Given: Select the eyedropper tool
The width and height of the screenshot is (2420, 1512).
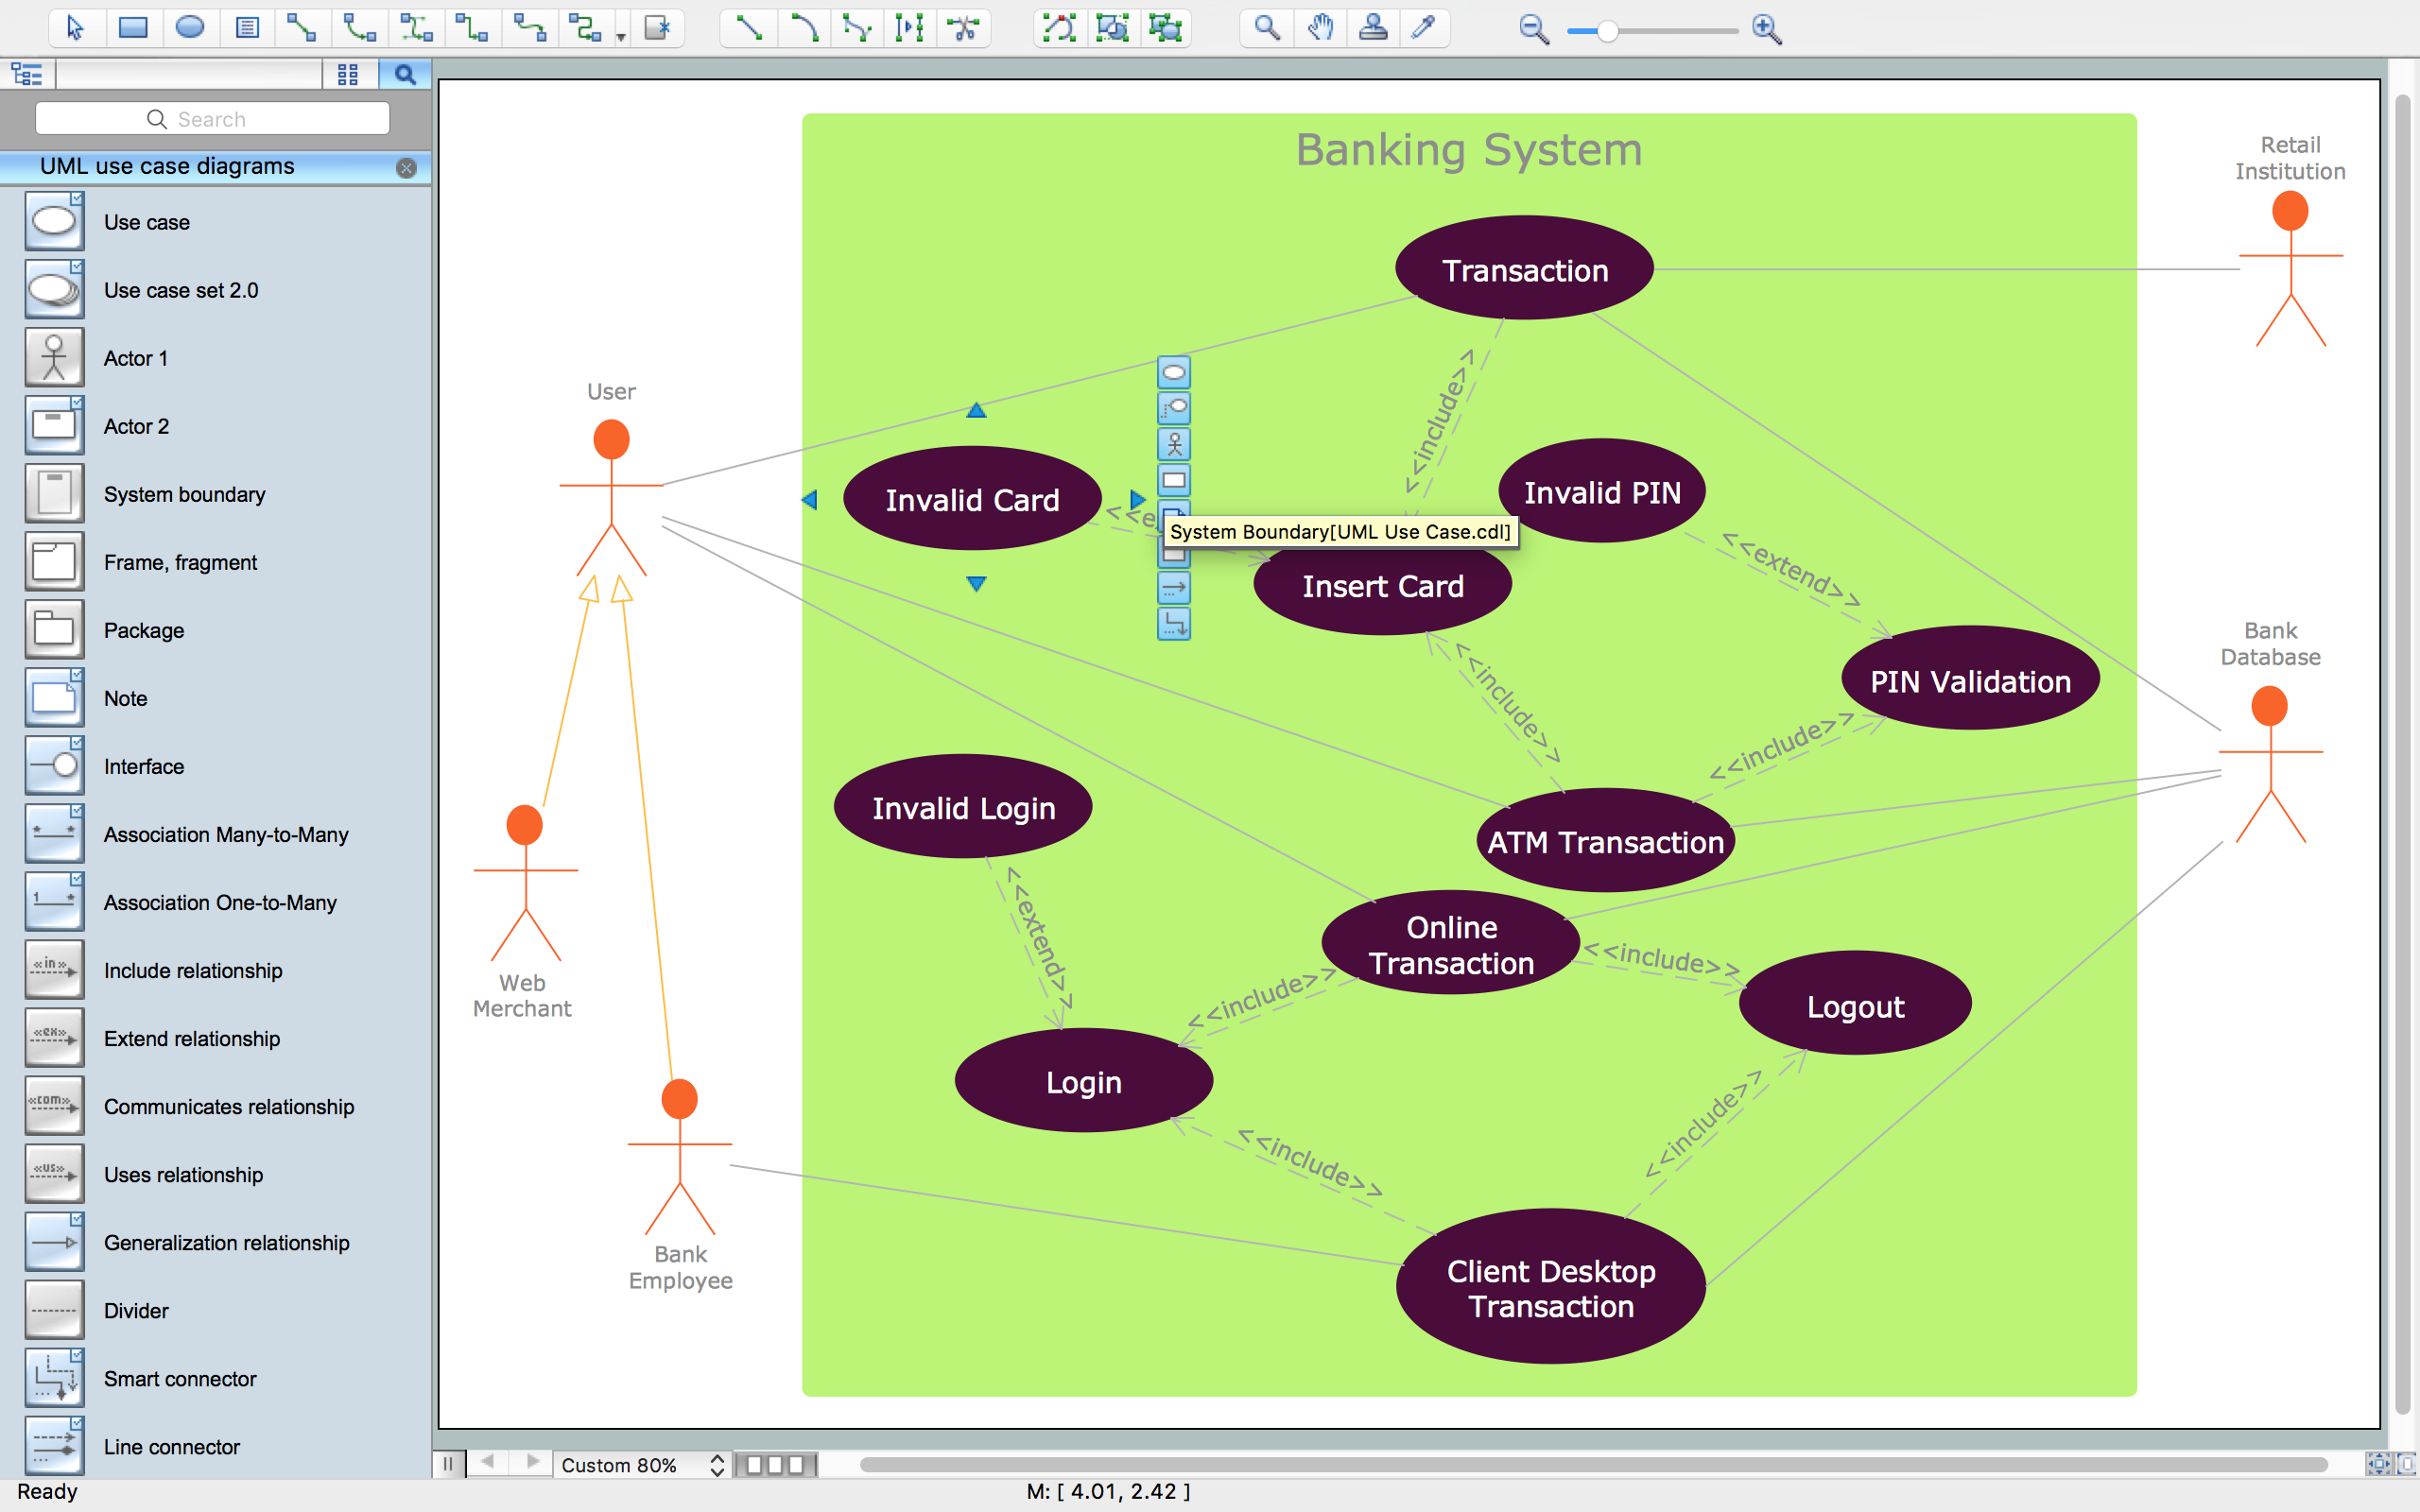Looking at the screenshot, I should click(1423, 28).
